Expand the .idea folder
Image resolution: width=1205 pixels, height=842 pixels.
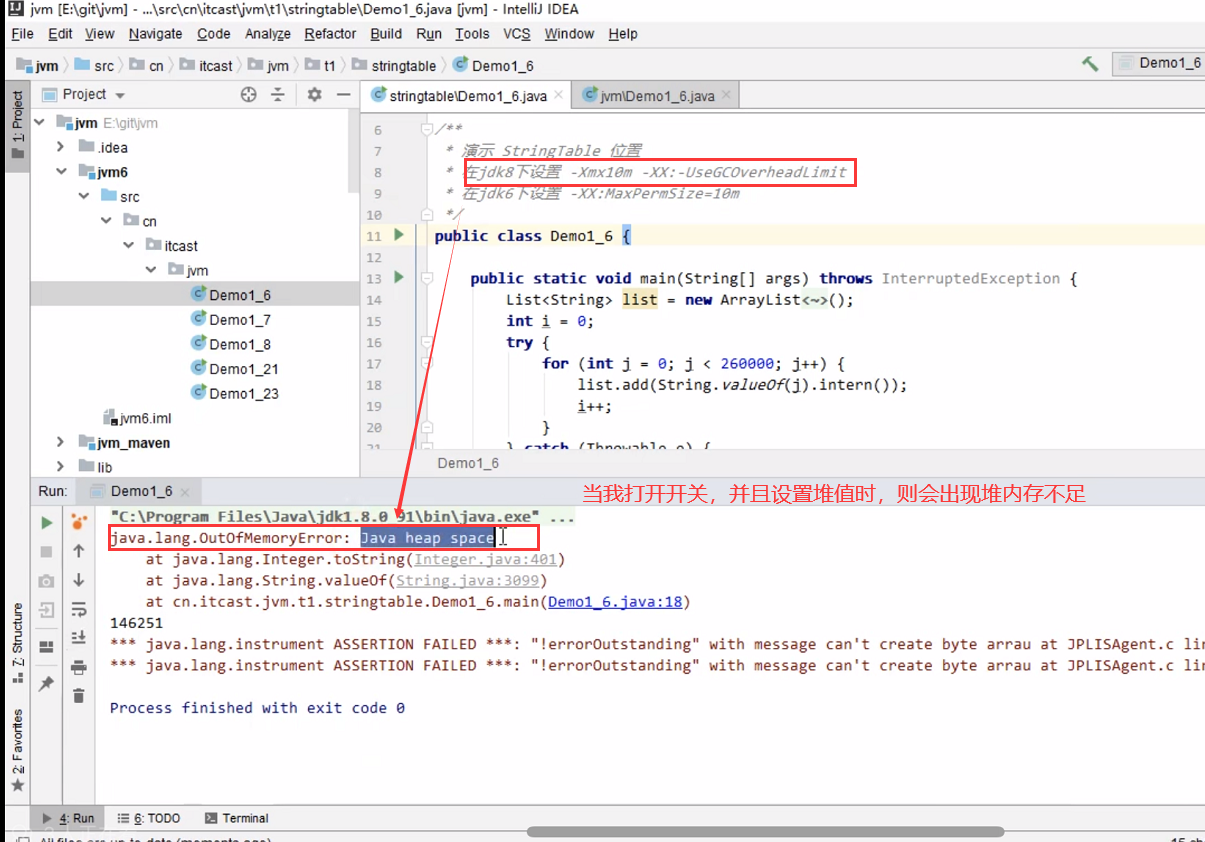61,147
